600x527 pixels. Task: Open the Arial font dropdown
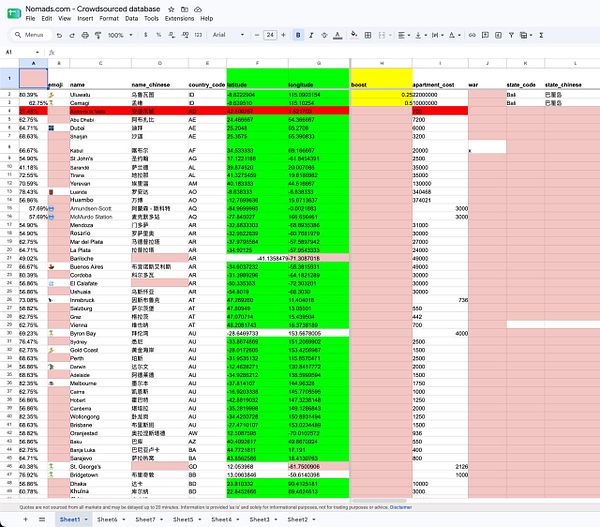(x=228, y=35)
